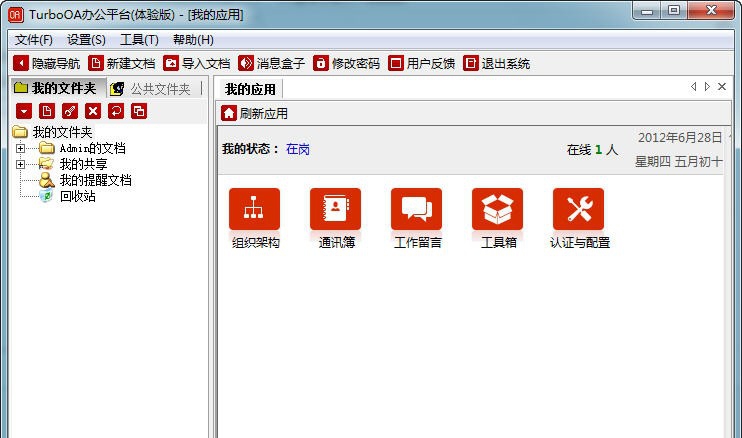Click the 在岗 status link
Viewport: 742px width, 438px height.
pos(298,149)
